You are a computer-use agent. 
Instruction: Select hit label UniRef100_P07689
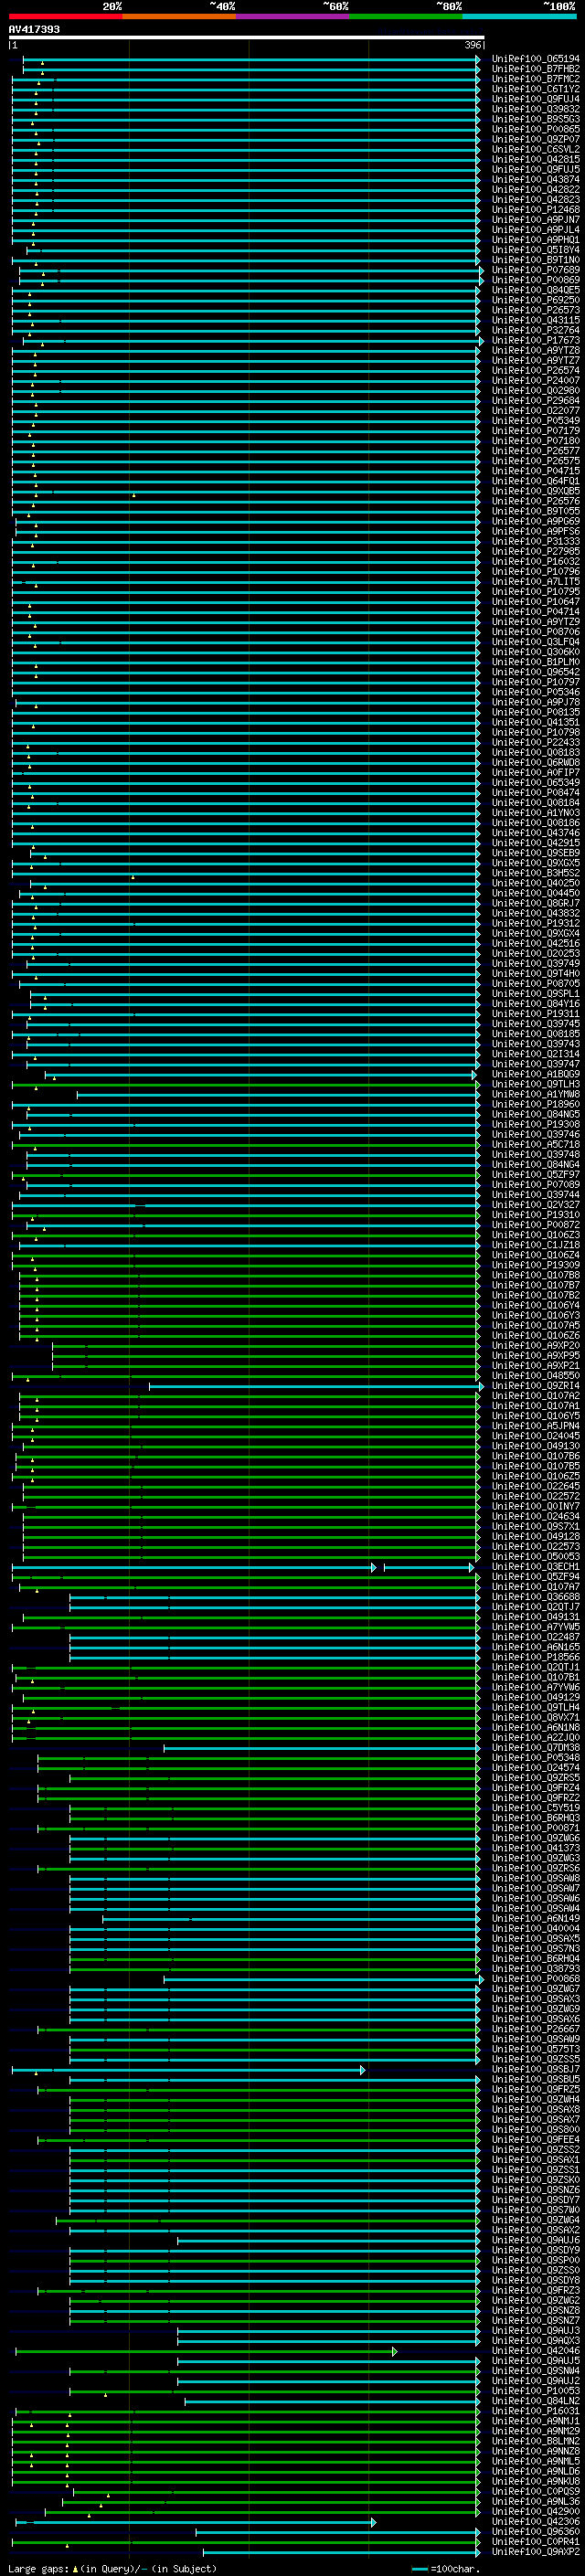click(x=535, y=270)
